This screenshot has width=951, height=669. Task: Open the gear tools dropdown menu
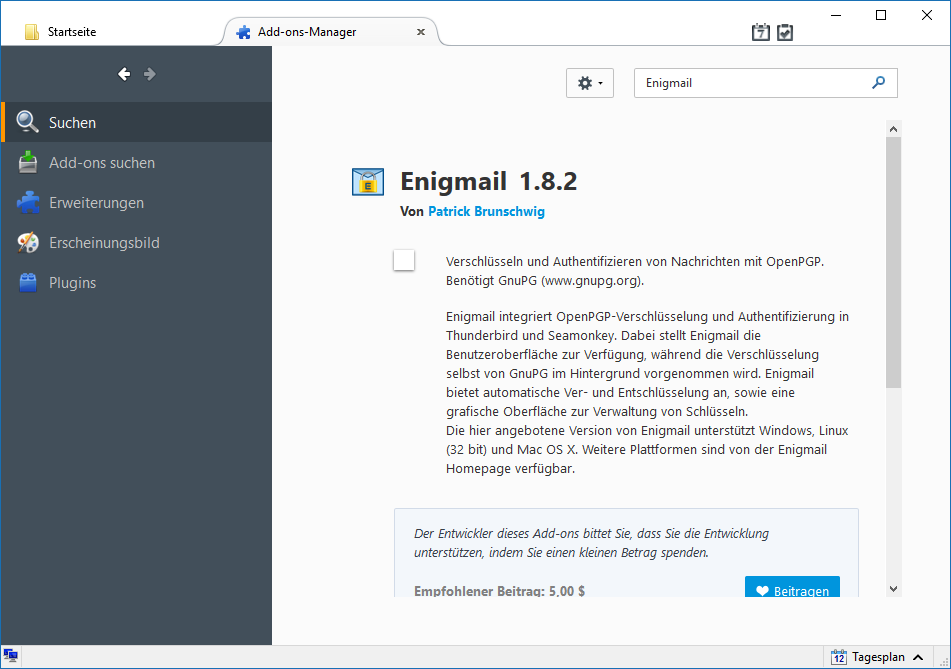click(590, 83)
